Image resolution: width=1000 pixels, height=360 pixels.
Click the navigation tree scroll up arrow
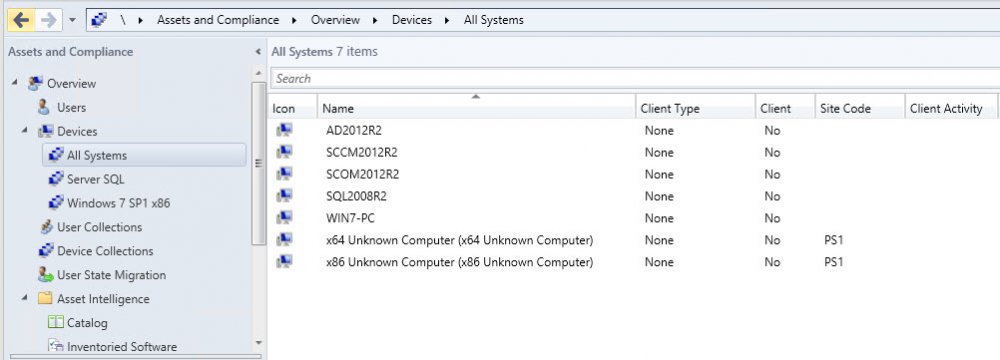click(258, 73)
